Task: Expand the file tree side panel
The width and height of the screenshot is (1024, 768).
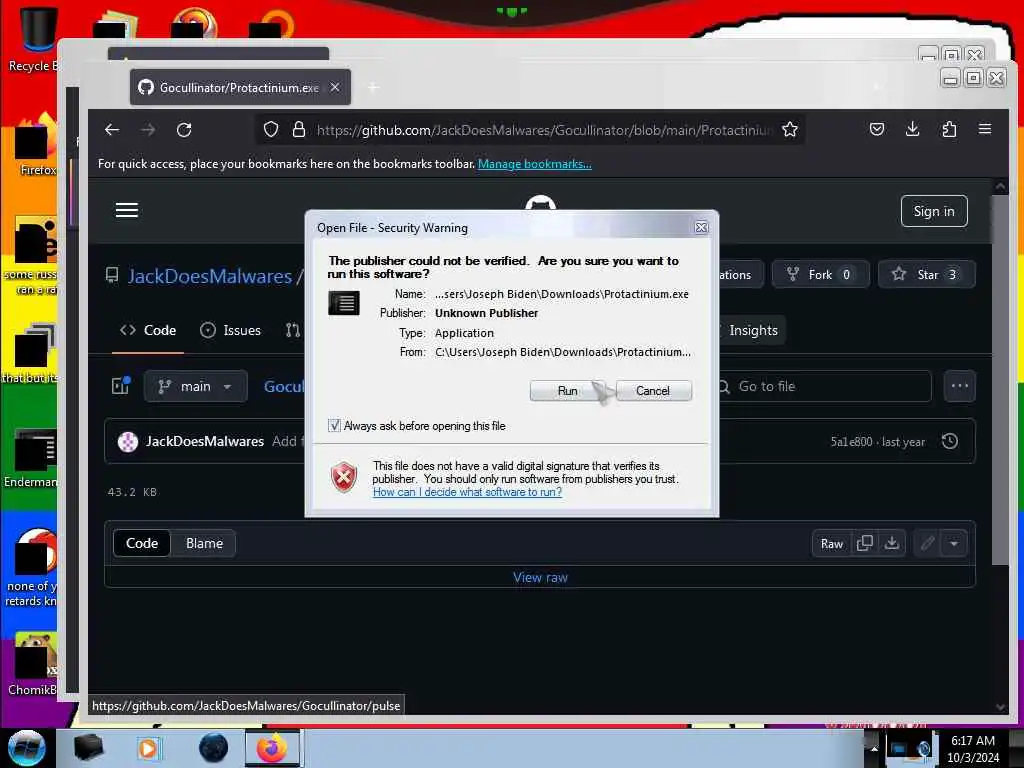Action: coord(121,386)
